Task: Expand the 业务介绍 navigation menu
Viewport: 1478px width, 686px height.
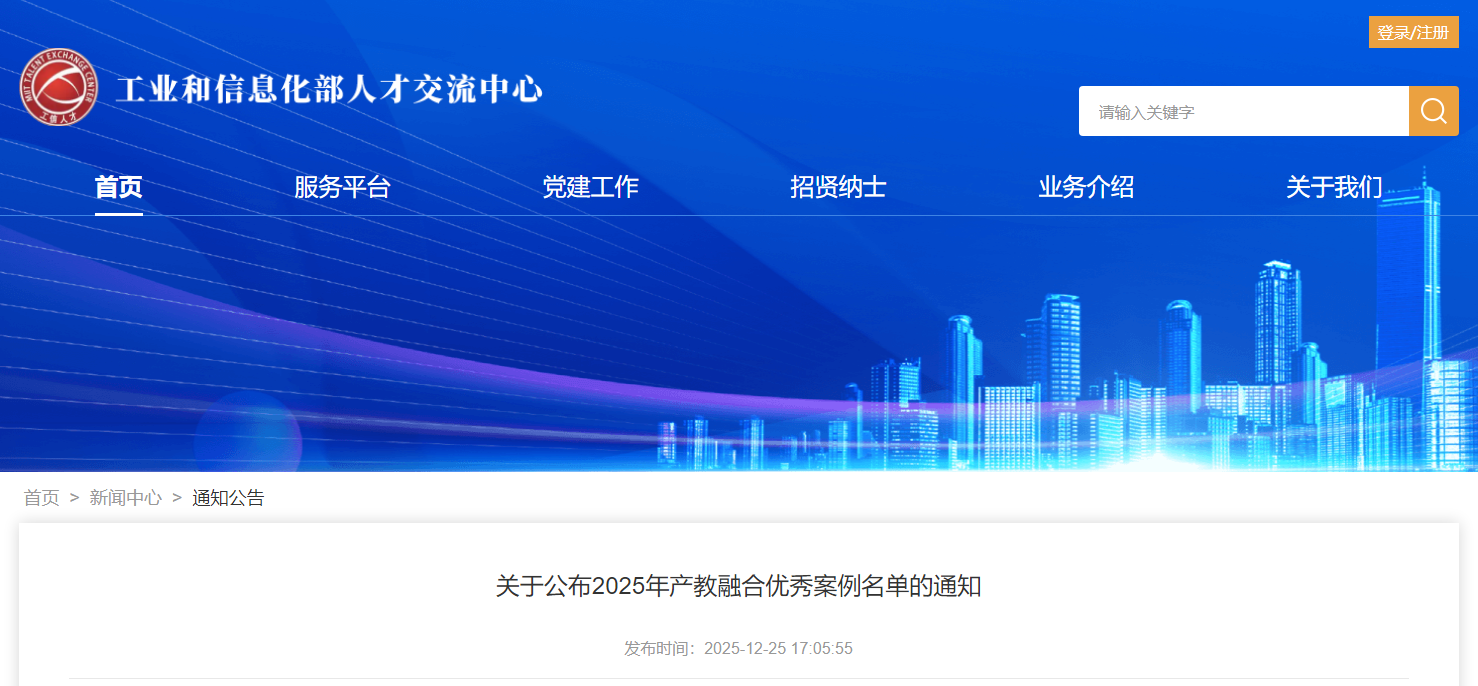Action: coord(1086,187)
